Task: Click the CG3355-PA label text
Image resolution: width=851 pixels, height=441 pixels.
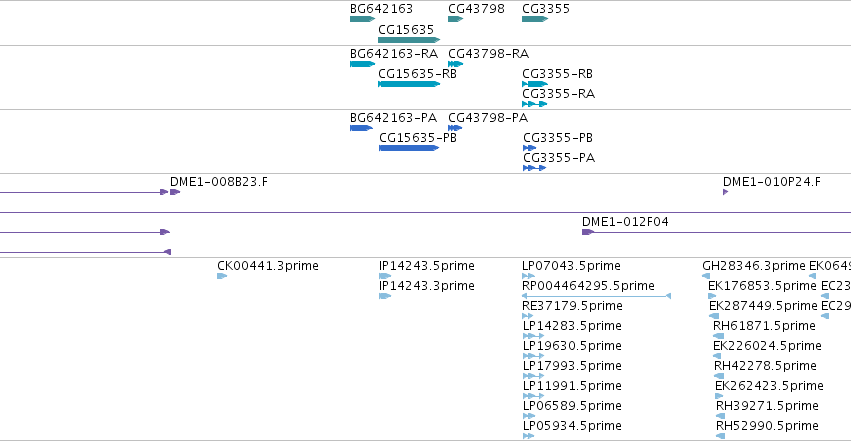Action: 559,158
